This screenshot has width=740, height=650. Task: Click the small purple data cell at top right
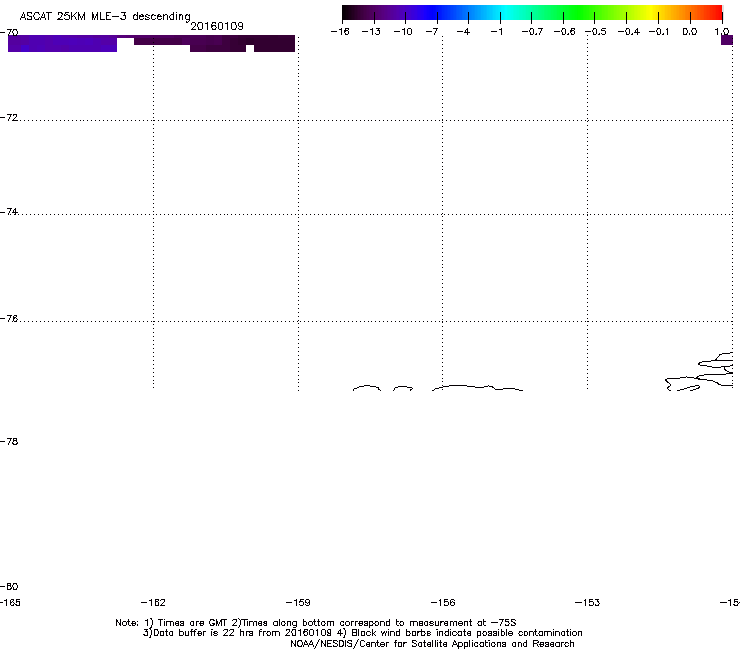727,40
